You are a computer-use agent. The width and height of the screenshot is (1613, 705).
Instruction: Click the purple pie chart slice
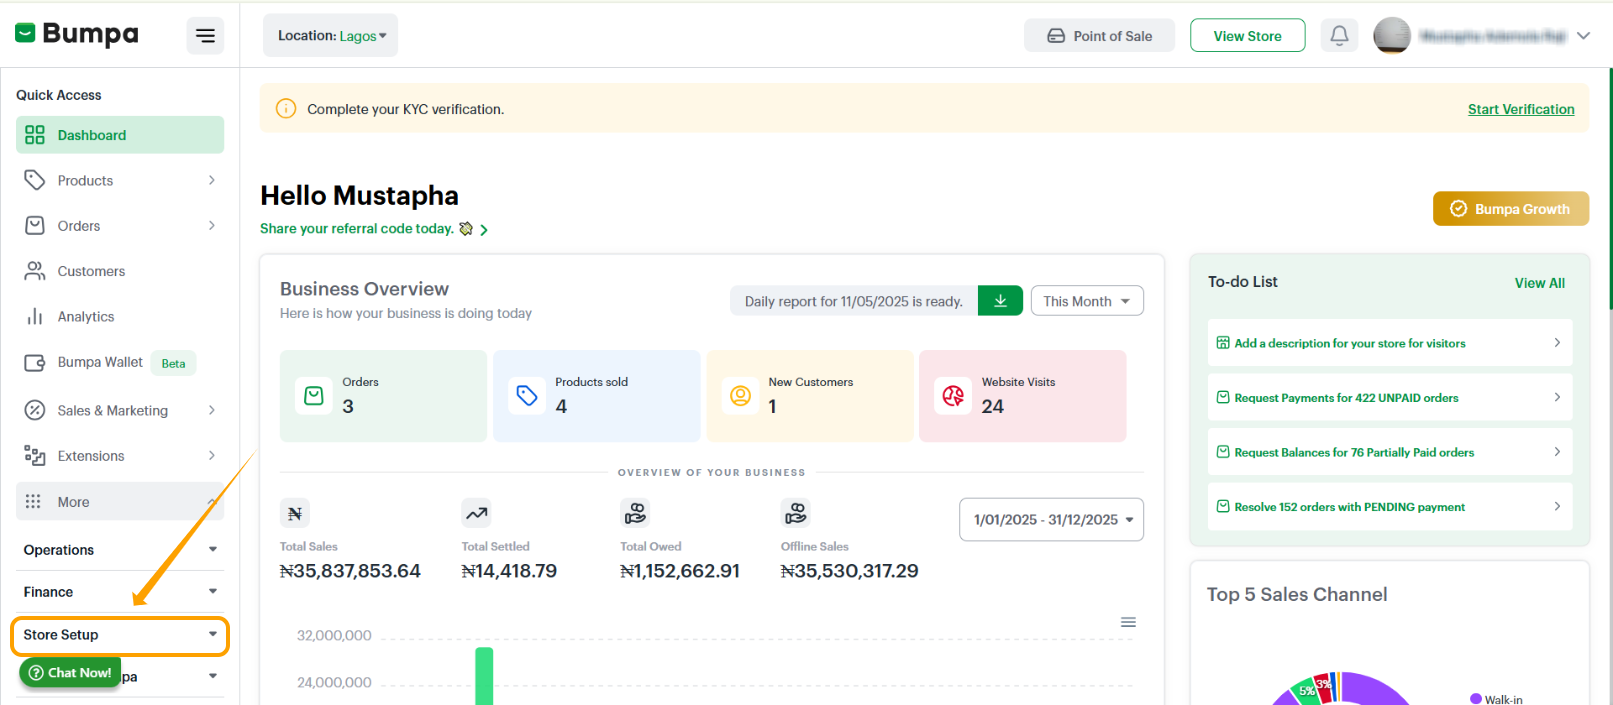(x=1375, y=689)
